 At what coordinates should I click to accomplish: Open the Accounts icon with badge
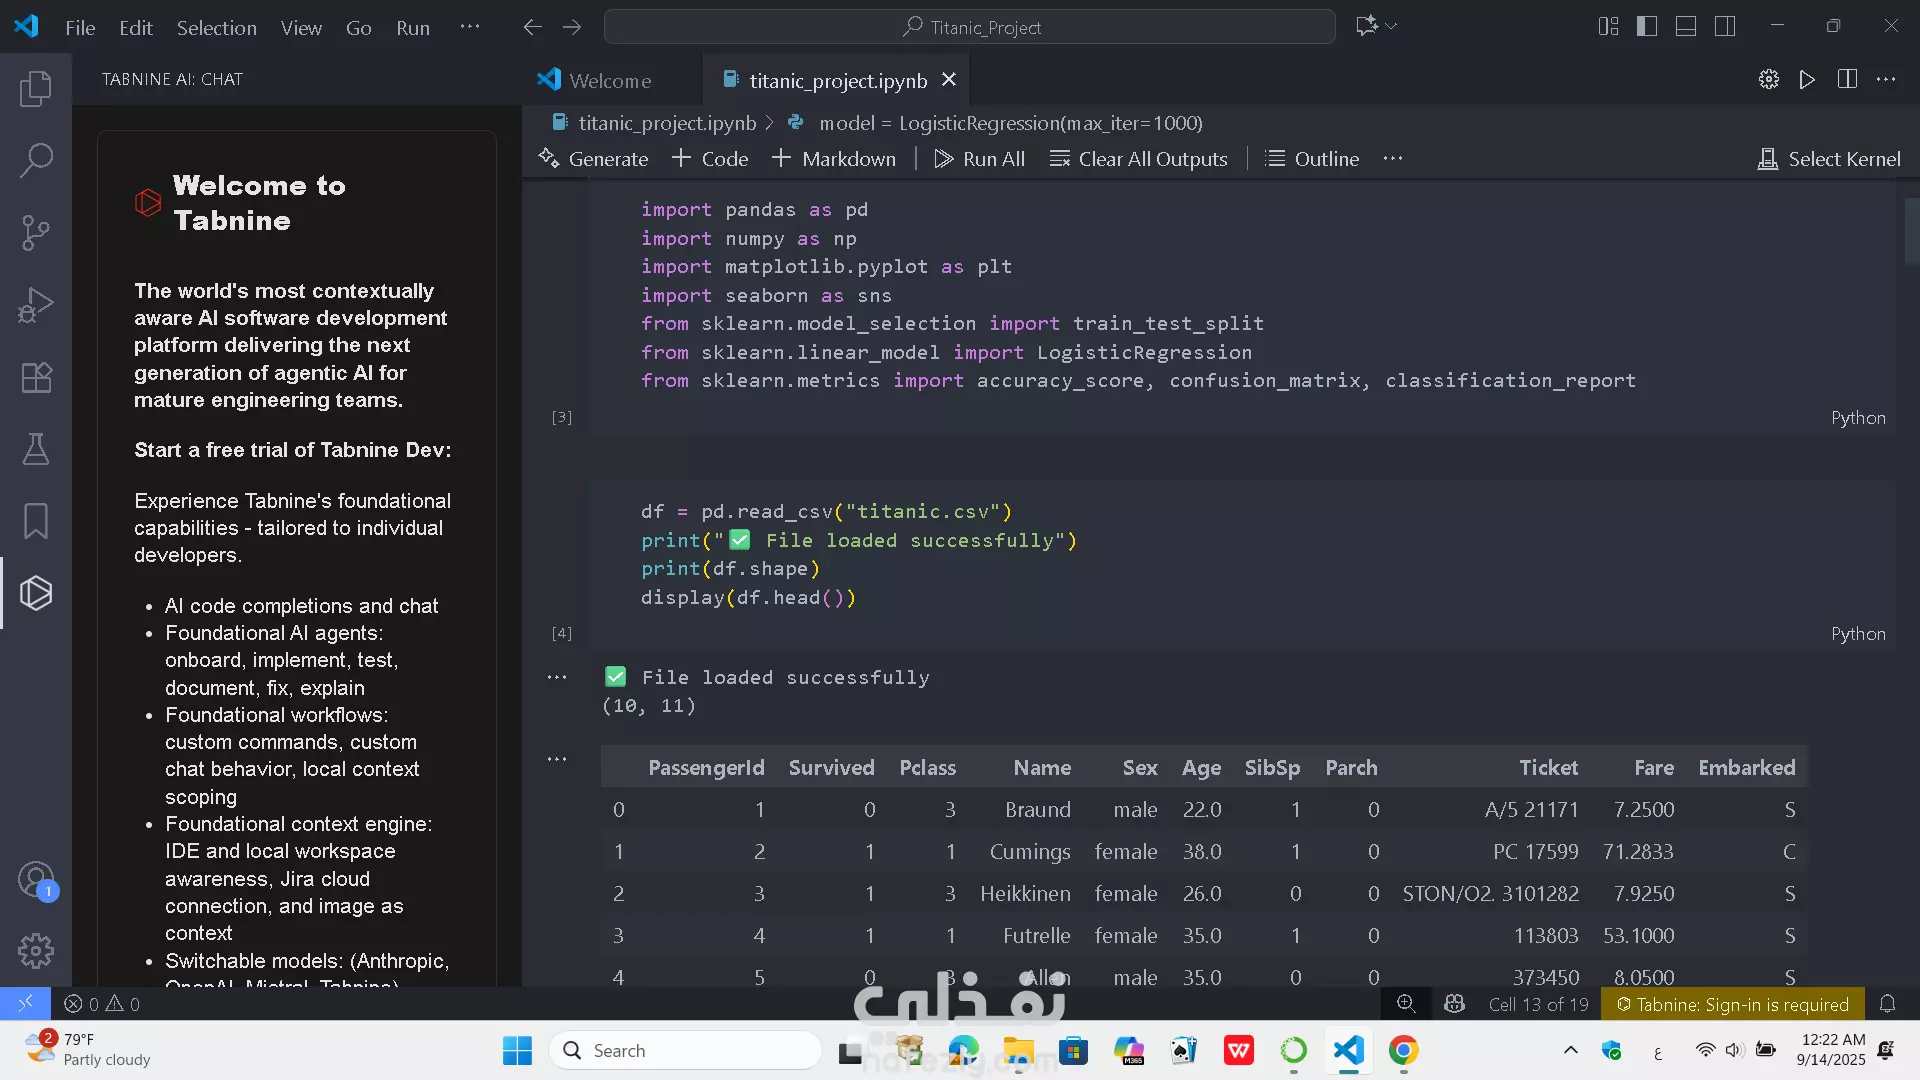click(x=36, y=880)
